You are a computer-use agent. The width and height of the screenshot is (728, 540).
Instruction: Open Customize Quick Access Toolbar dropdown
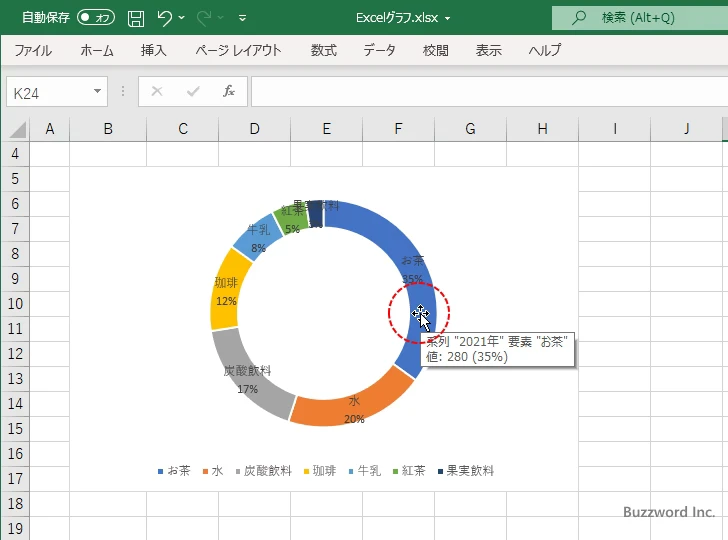(242, 18)
